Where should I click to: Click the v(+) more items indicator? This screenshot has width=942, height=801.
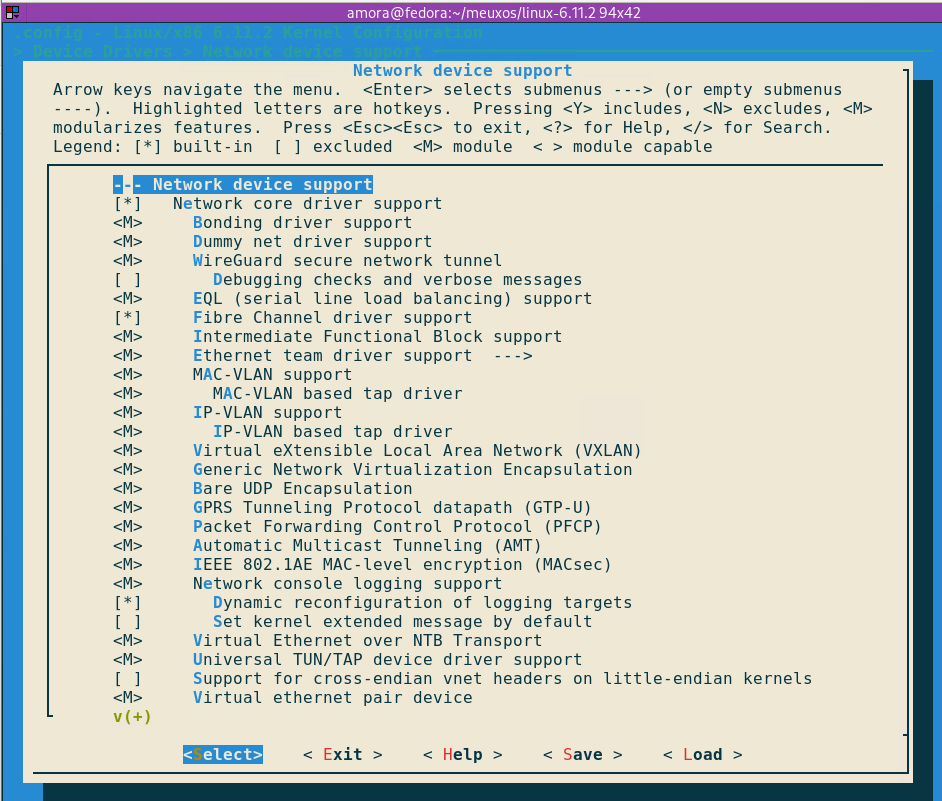(x=132, y=717)
